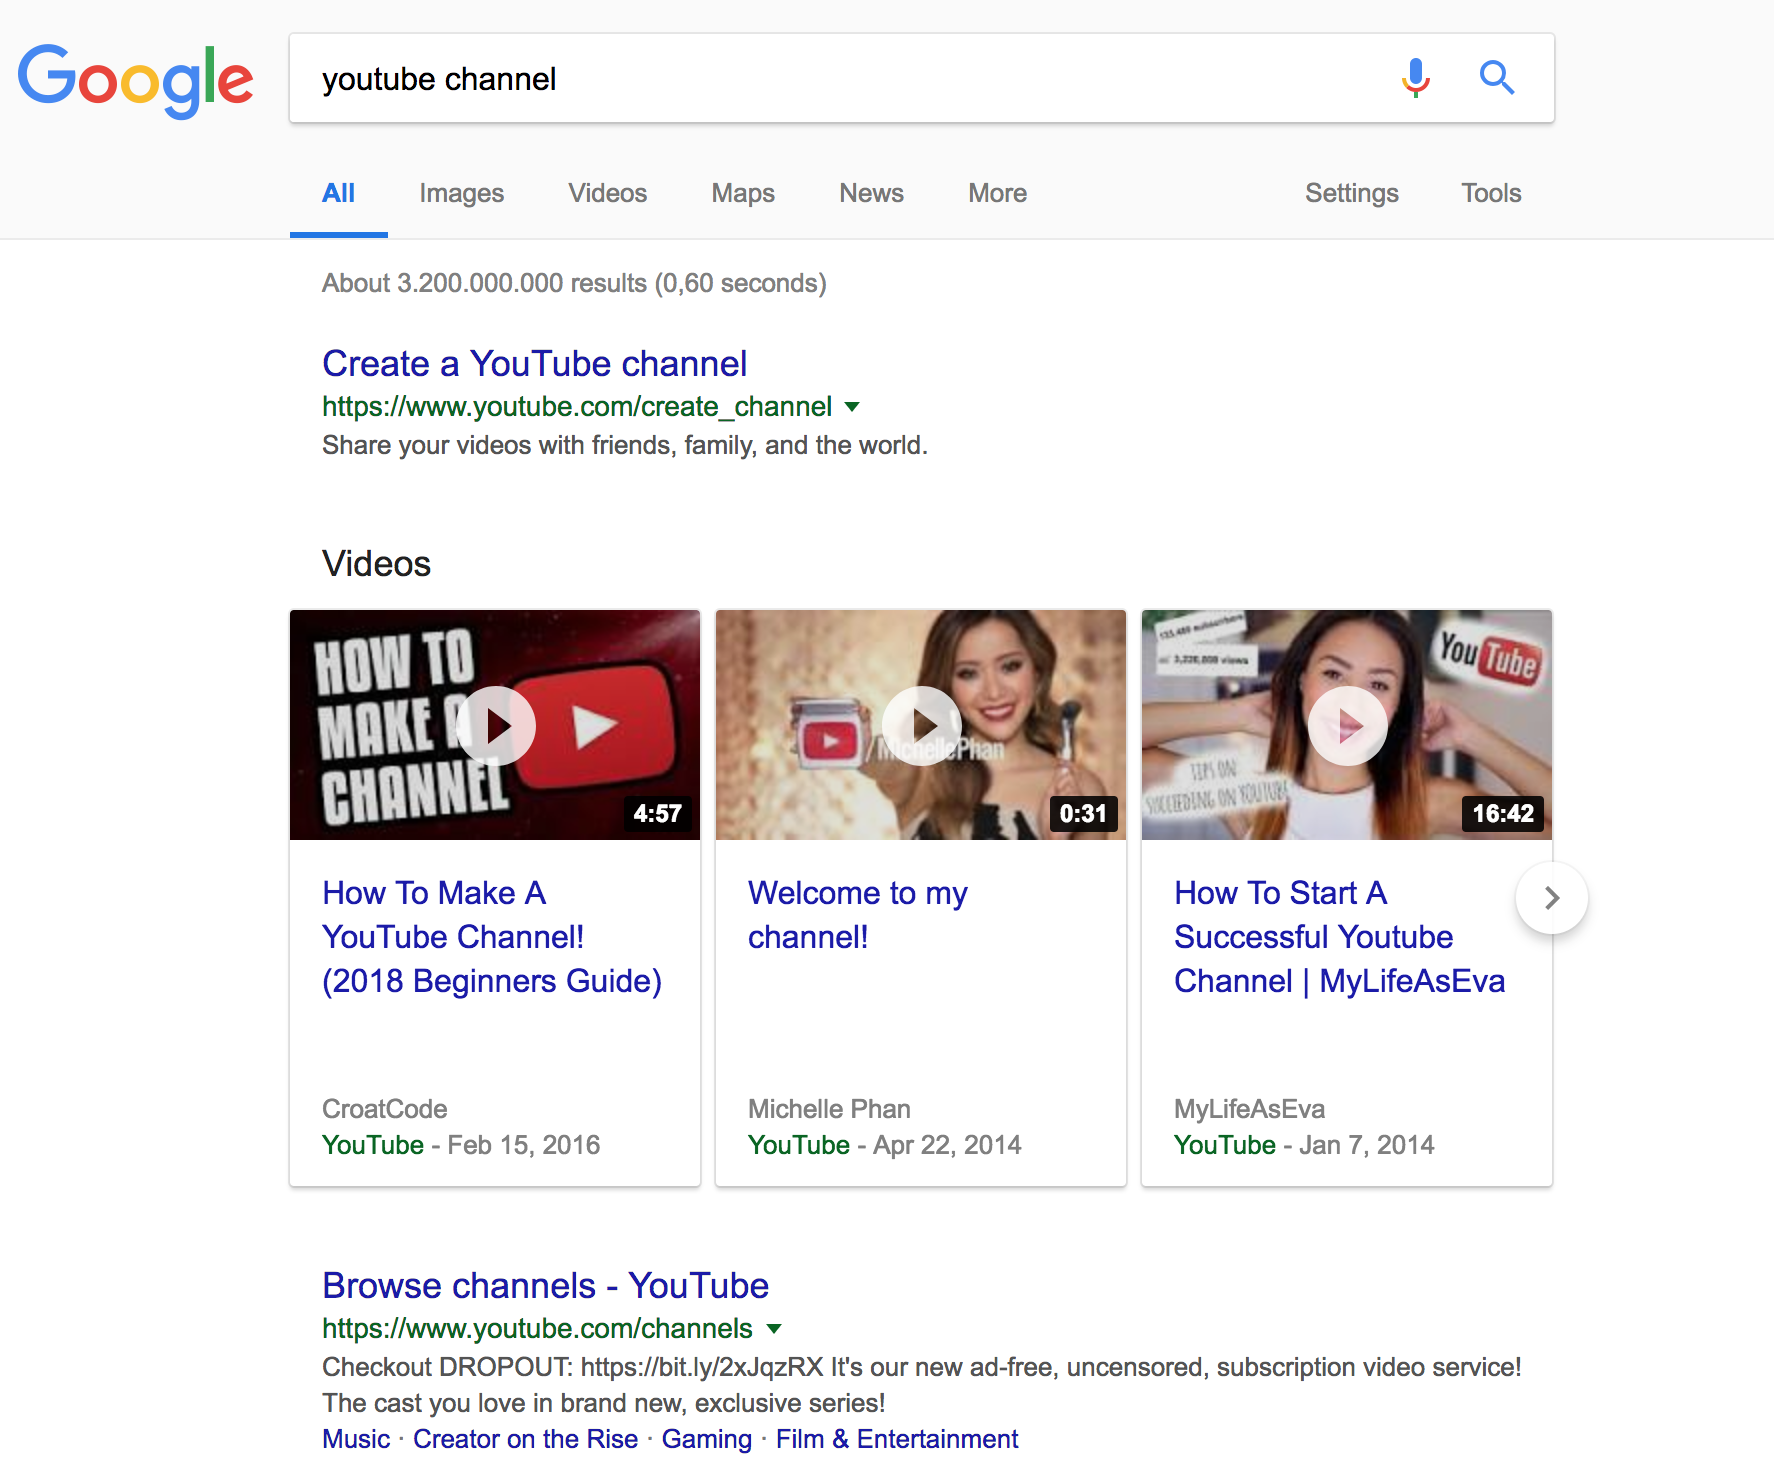This screenshot has height=1482, width=1774.
Task: Expand dropdown arrow beside youtube.com/channels URL
Action: [x=773, y=1329]
